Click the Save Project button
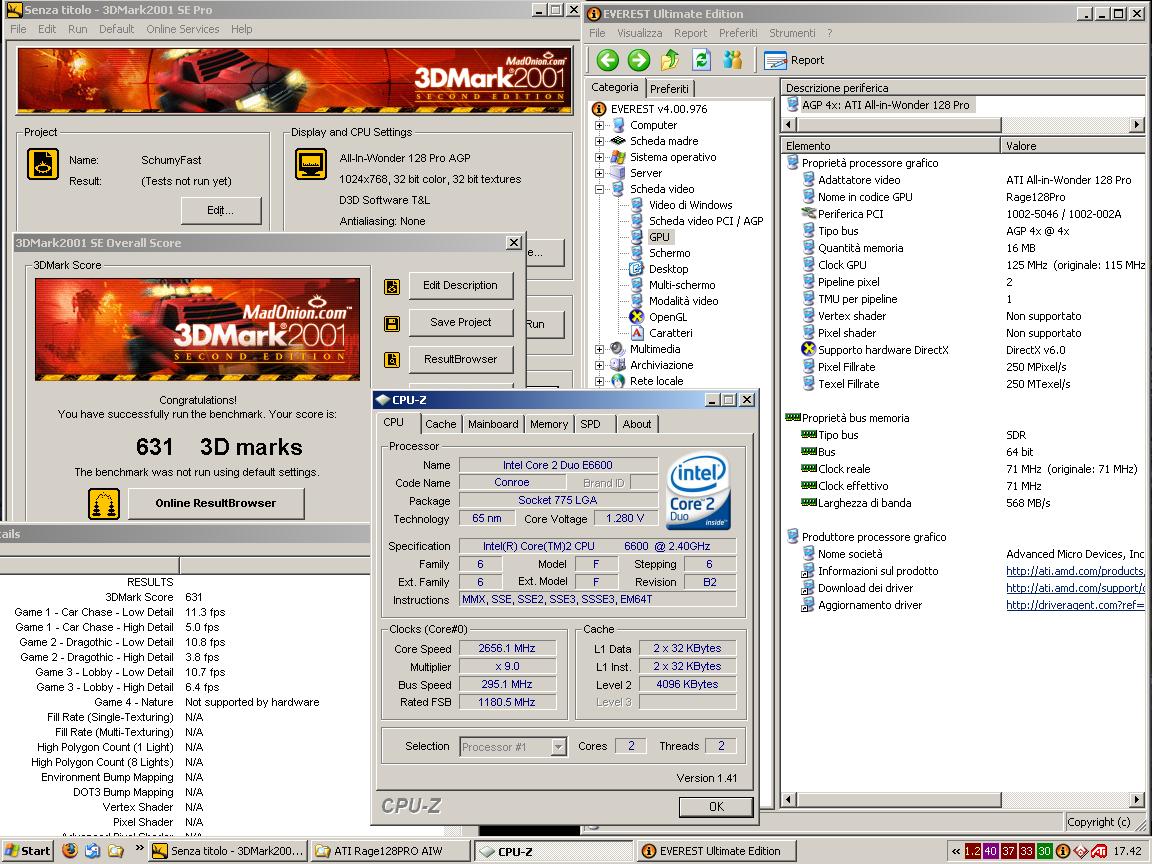 461,323
